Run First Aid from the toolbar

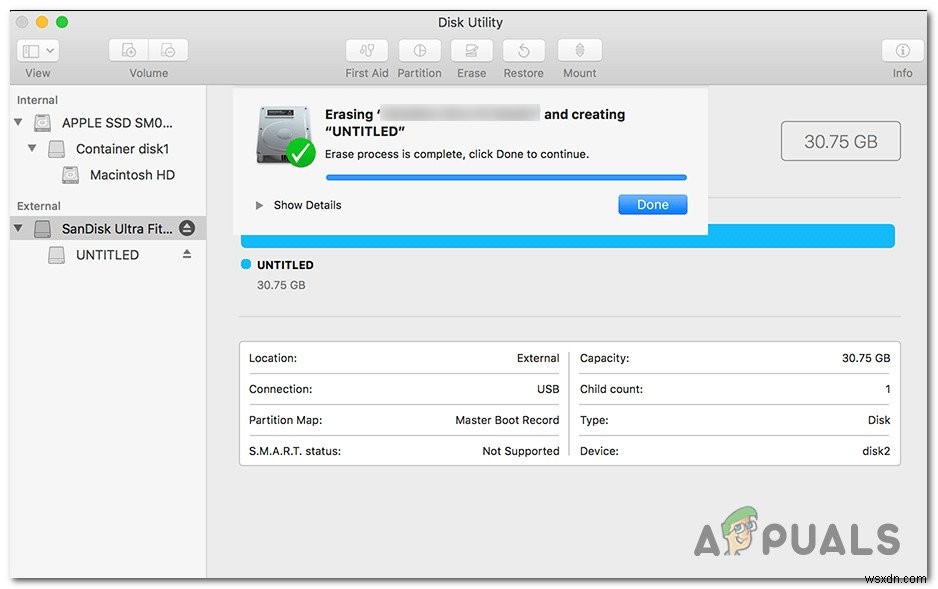tap(366, 51)
